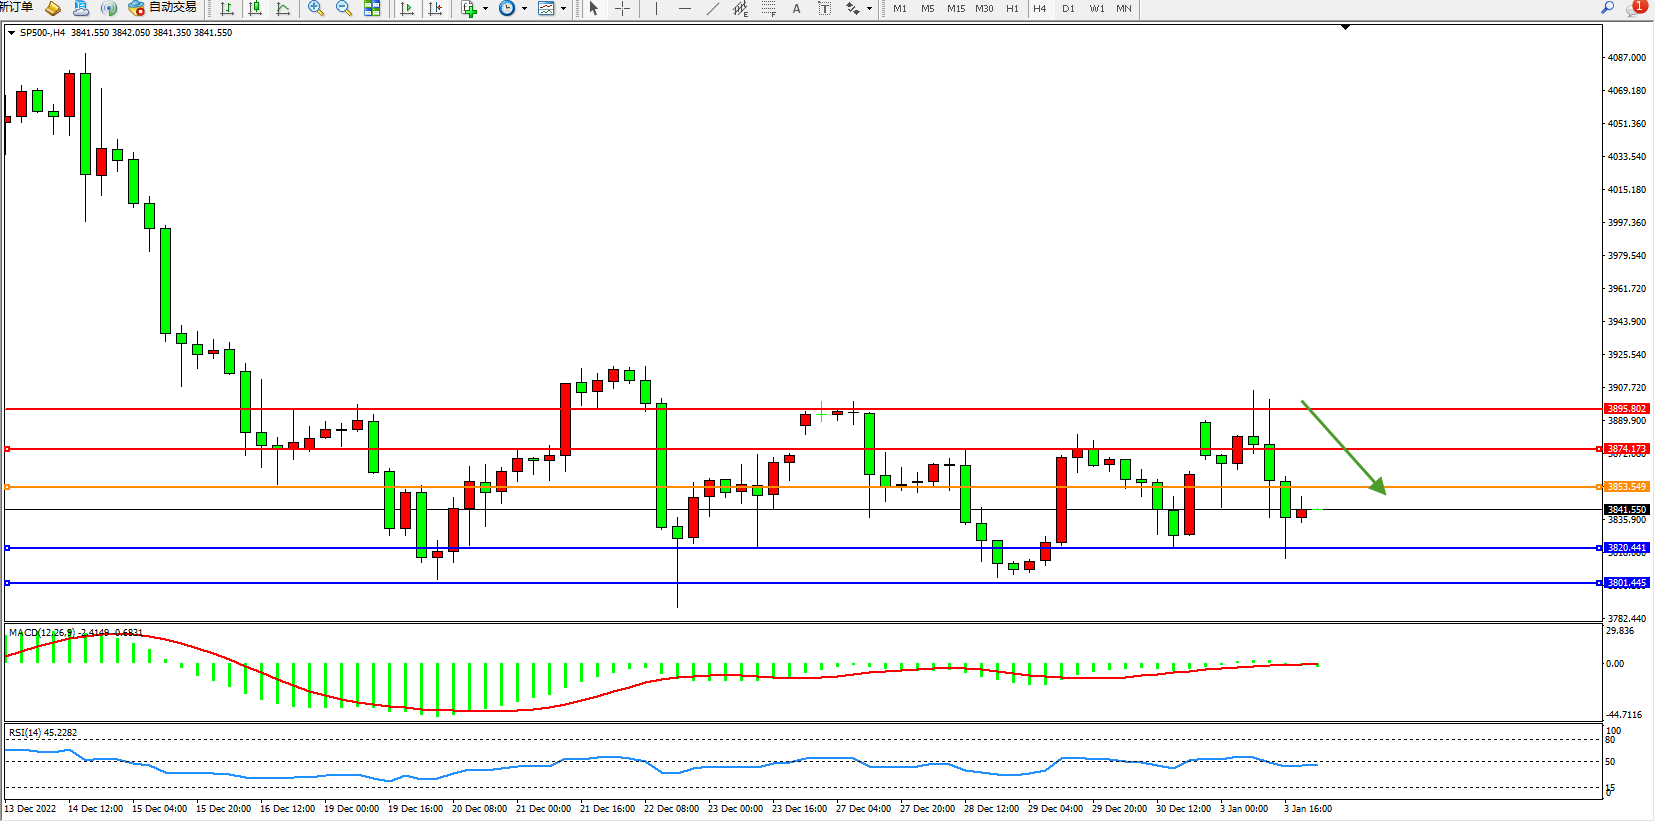Click the 自动交易 auto trading button
This screenshot has height=822, width=1655.
tap(163, 8)
